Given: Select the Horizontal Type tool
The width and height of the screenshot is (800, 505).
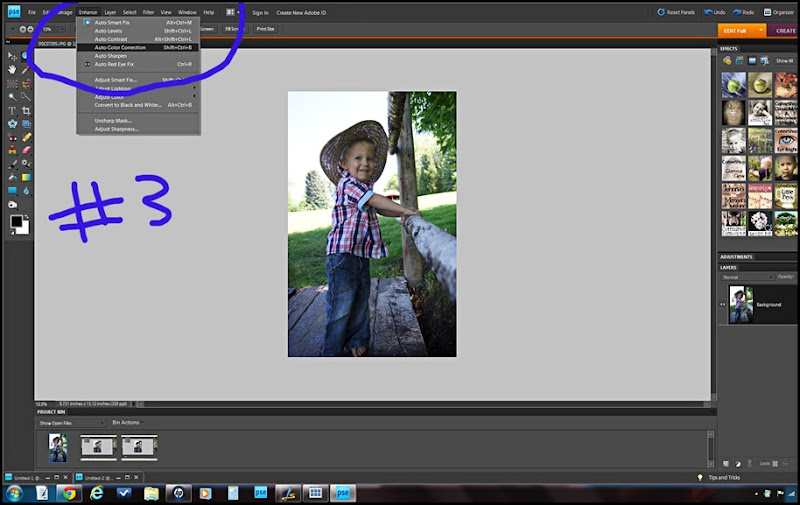Looking at the screenshot, I should tap(12, 110).
